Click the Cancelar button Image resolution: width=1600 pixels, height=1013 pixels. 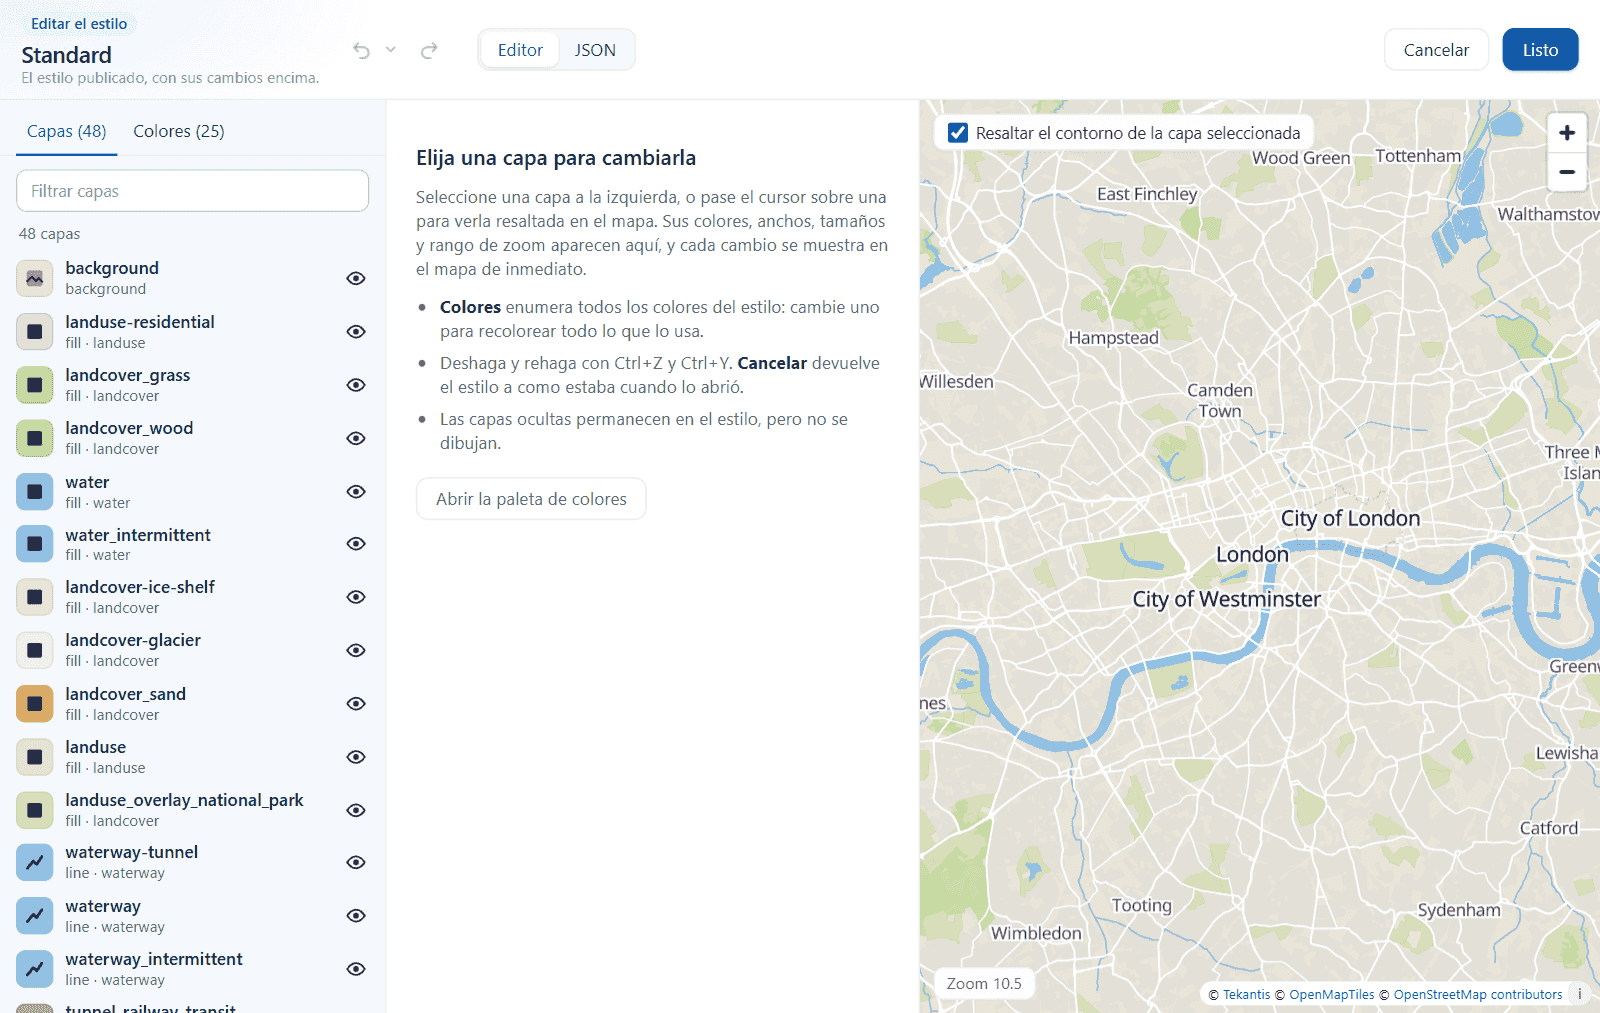[1436, 50]
